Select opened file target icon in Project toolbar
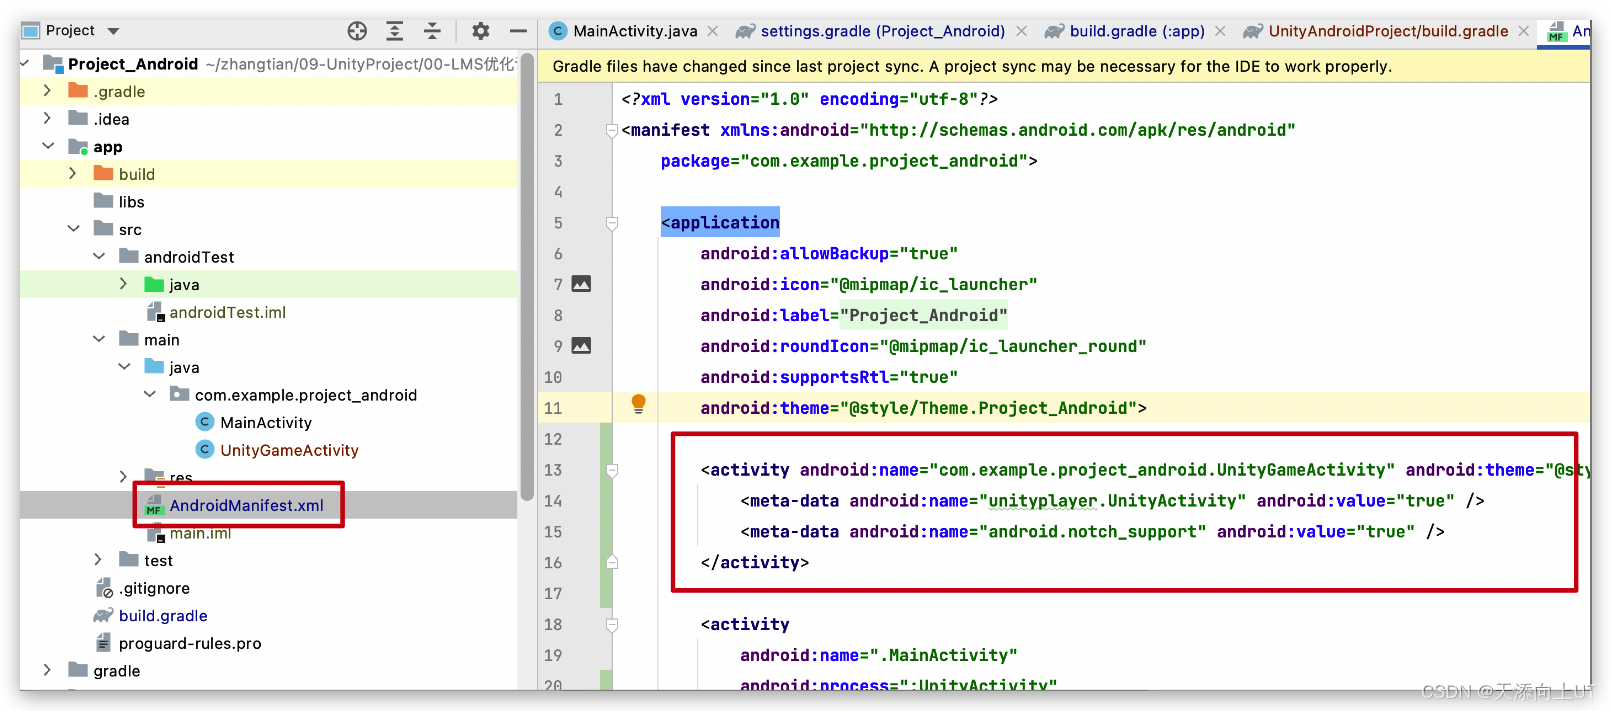1612x711 pixels. pyautogui.click(x=357, y=31)
